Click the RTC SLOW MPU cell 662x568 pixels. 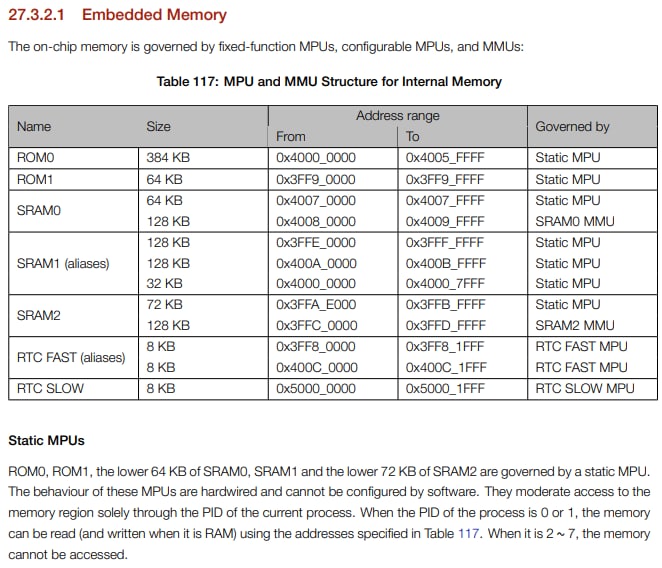pyautogui.click(x=583, y=389)
